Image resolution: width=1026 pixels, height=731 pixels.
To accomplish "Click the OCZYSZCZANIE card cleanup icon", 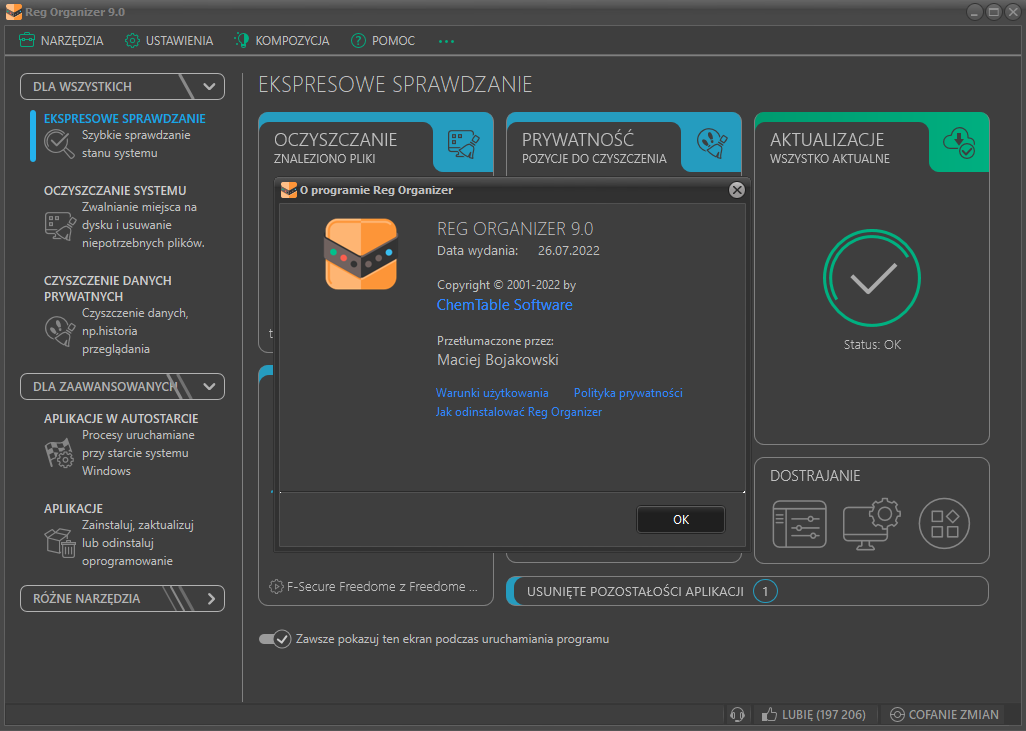I will [463, 145].
